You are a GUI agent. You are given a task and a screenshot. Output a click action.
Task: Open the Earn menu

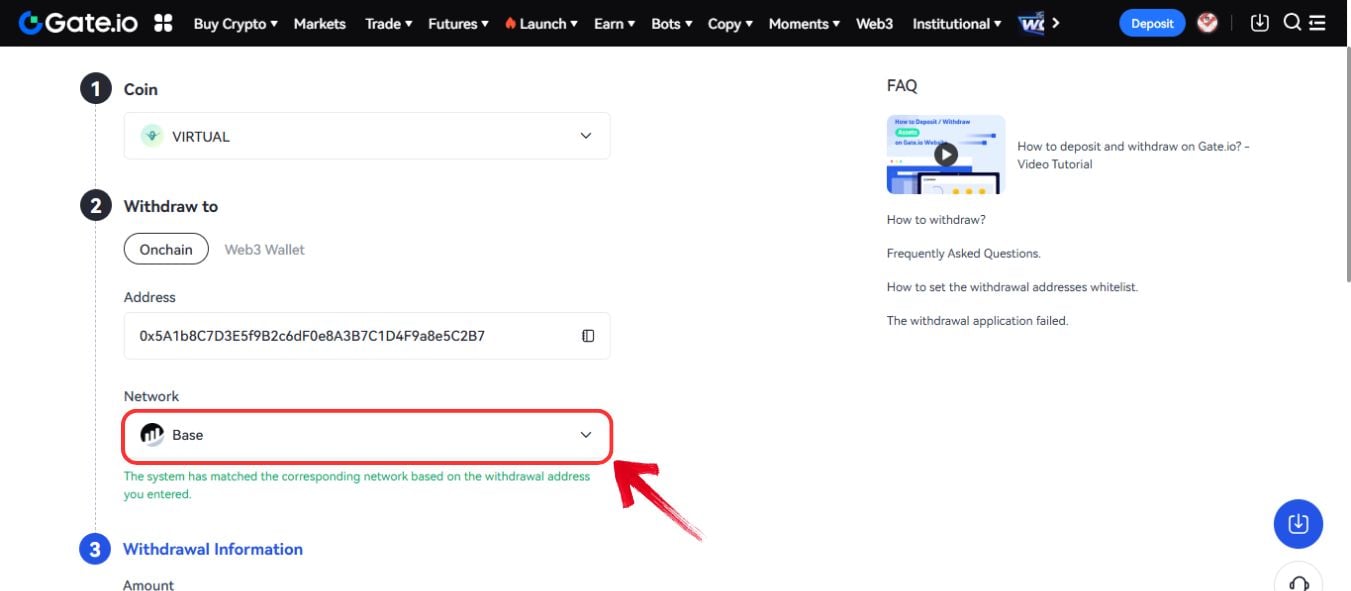[614, 23]
